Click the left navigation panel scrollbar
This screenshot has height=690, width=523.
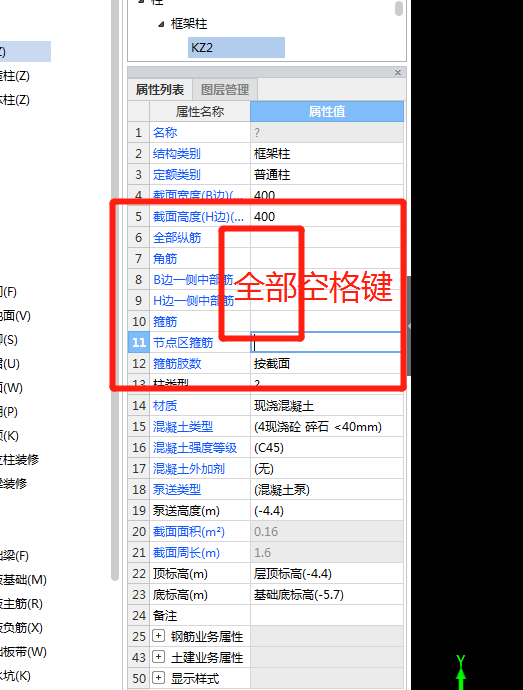coord(115,290)
